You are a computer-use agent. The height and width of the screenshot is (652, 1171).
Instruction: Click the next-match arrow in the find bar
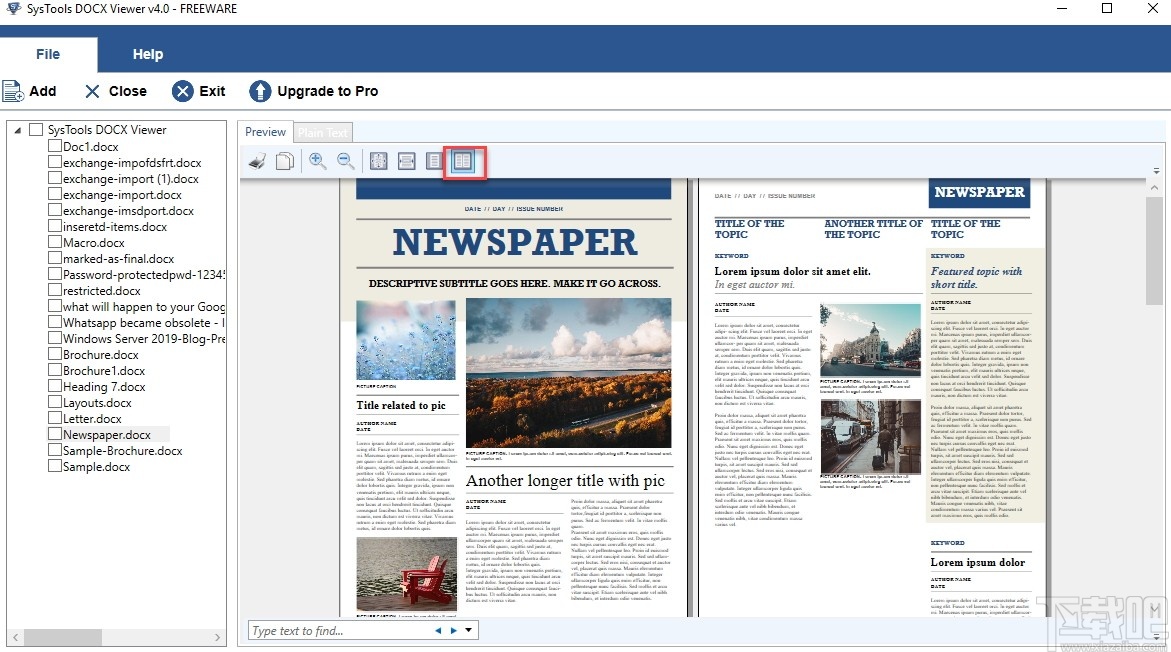[454, 630]
